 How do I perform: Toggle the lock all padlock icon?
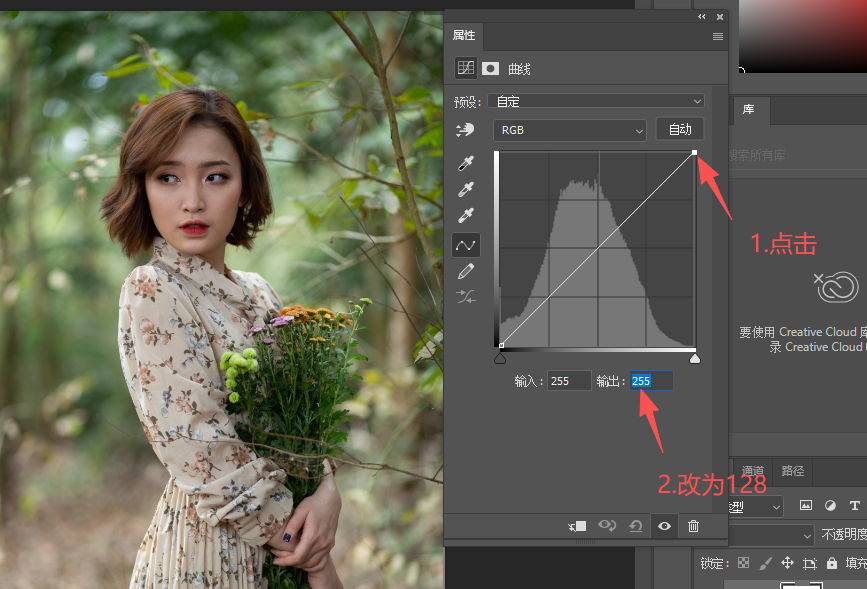[x=832, y=563]
